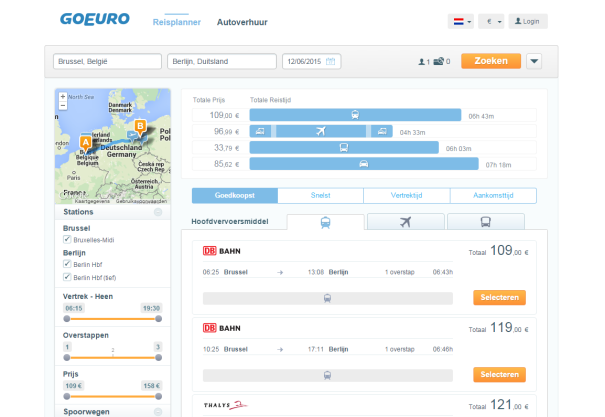Click the 85,62 € price row
Image resolution: width=605 pixels, height=417 pixels.
364,164
